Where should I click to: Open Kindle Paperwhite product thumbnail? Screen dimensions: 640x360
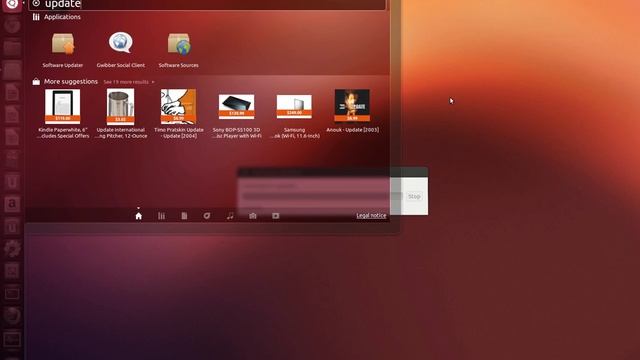point(63,107)
